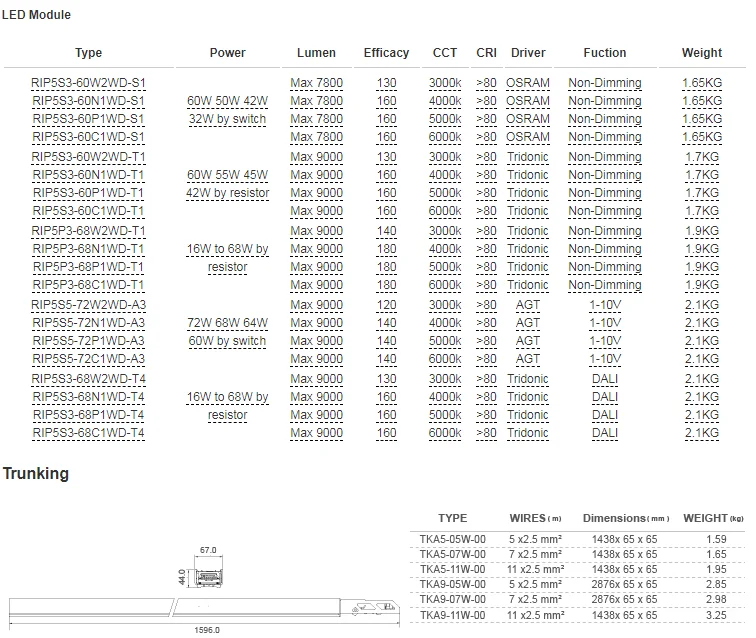Click the Lumen column header
This screenshot has height=638, width=756.
[316, 53]
